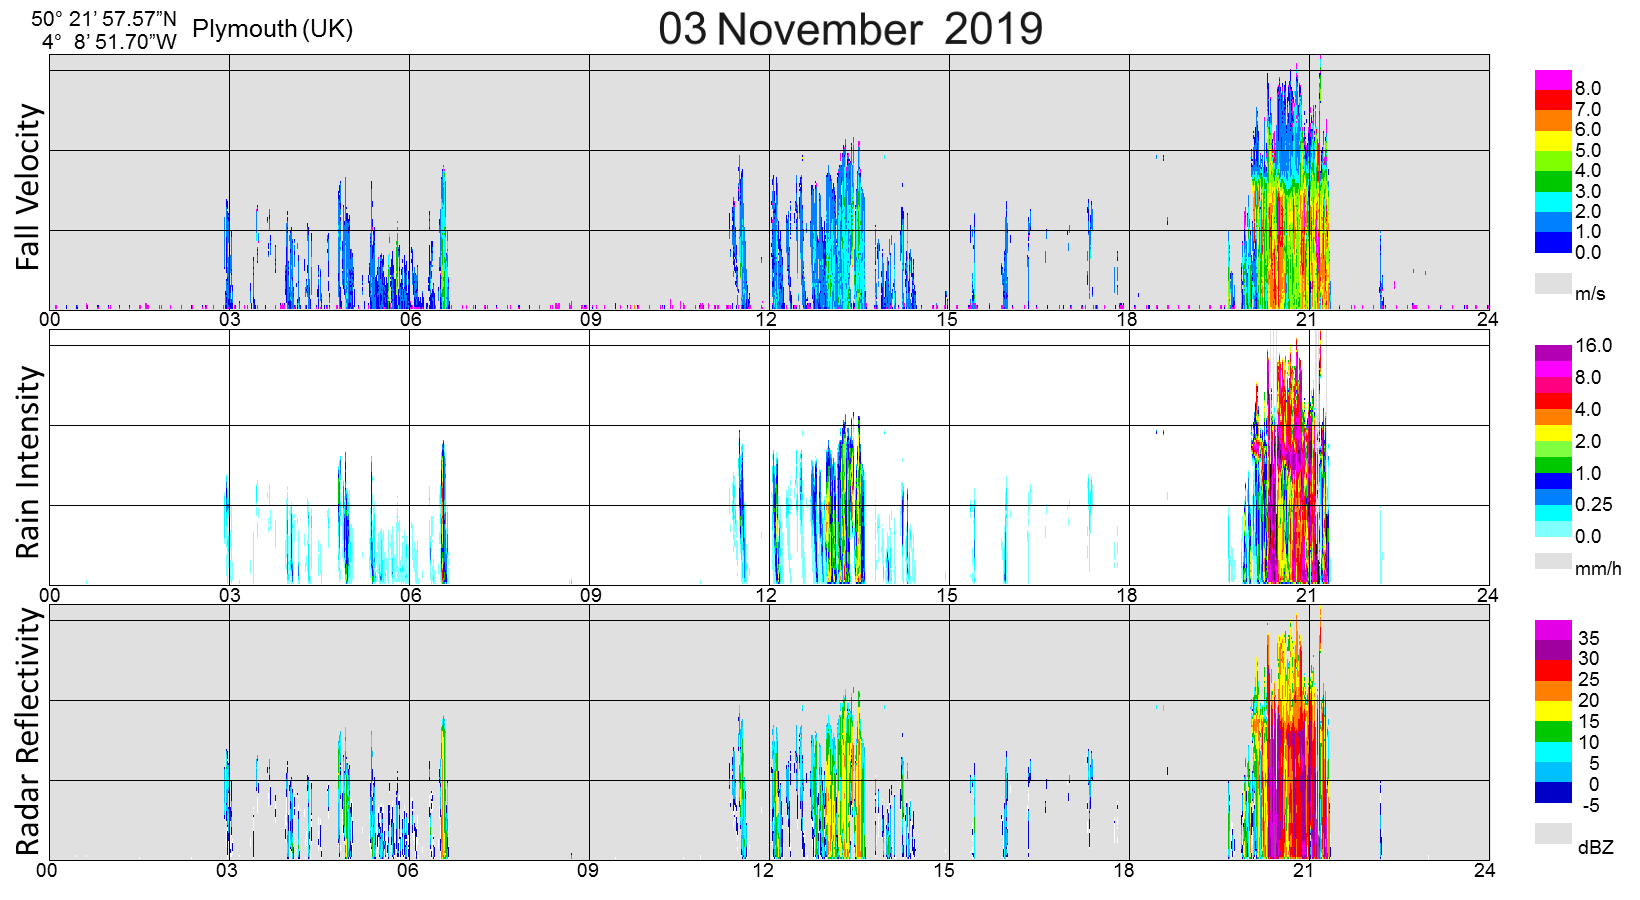Click hour label '09' under Radar Reflectivity panel
The image size is (1640, 900).
(x=588, y=870)
